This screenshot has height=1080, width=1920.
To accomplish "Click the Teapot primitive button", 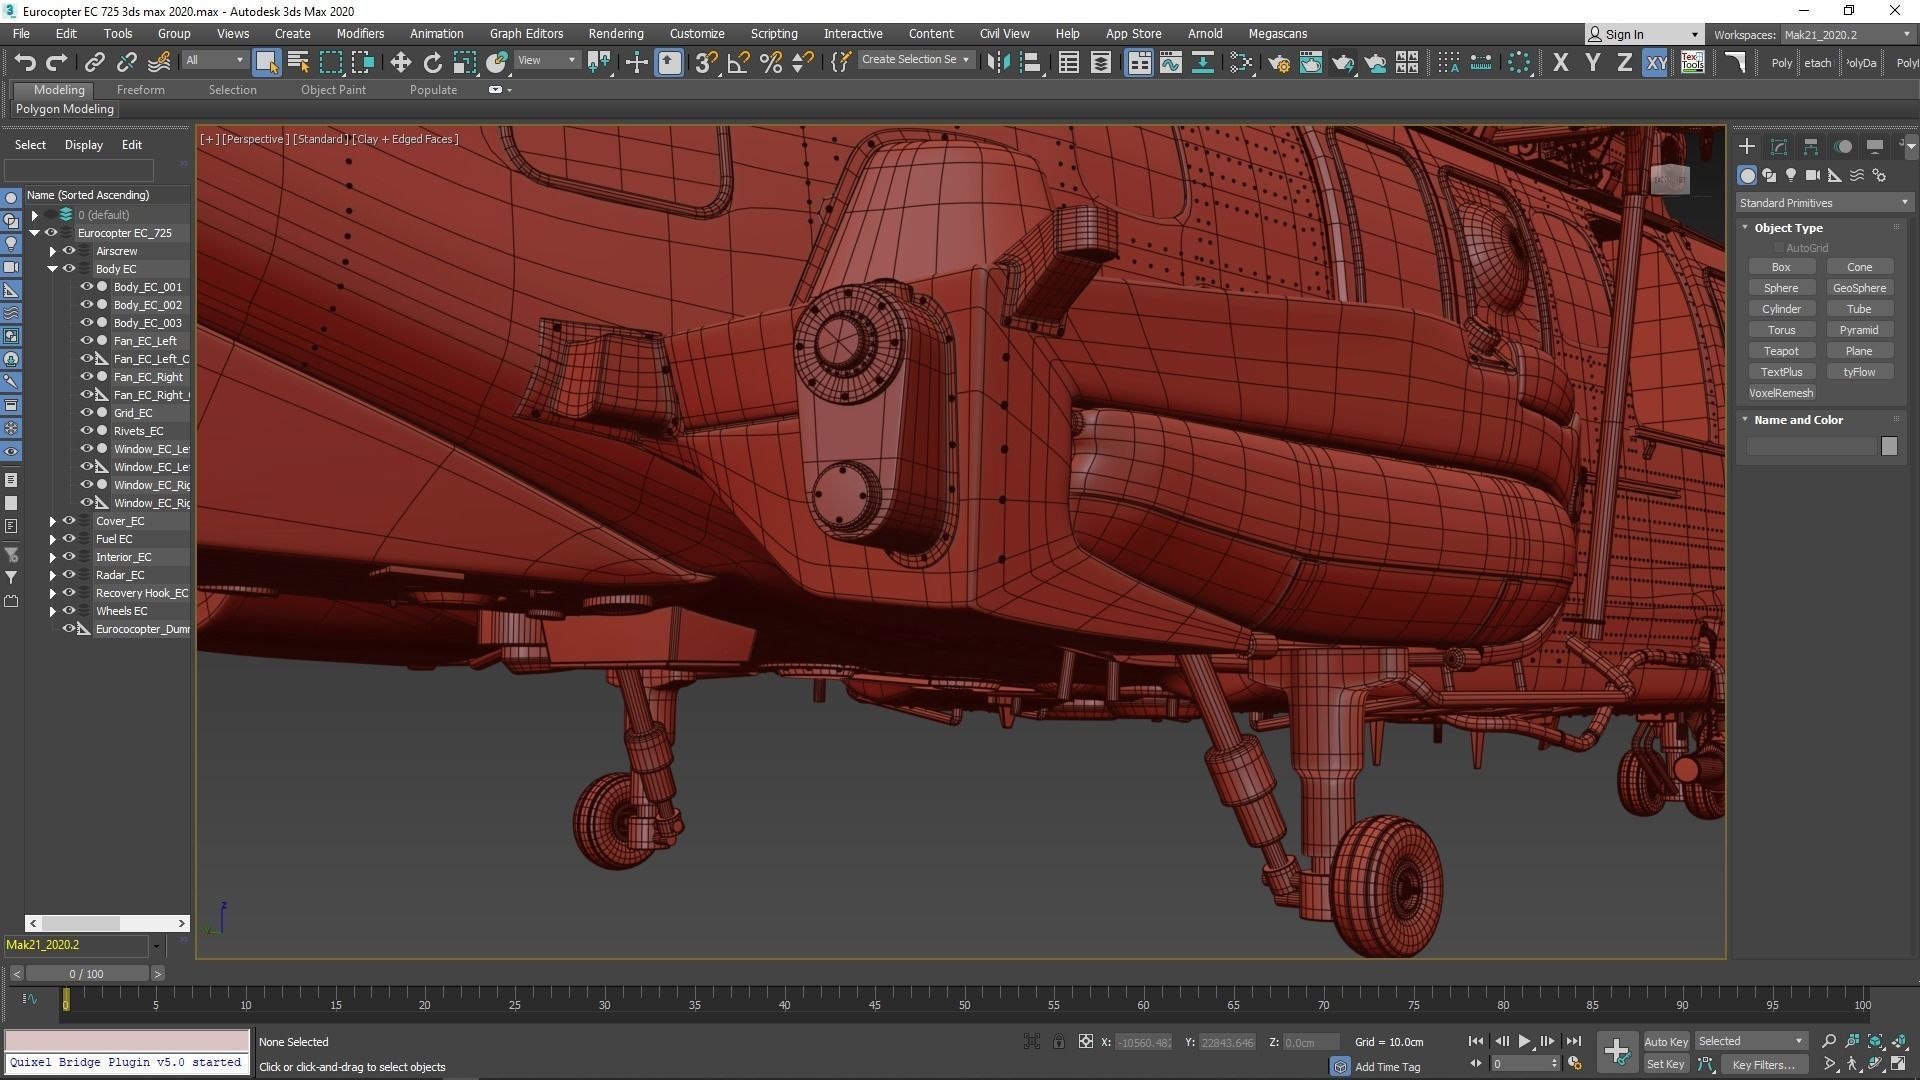I will click(1780, 351).
